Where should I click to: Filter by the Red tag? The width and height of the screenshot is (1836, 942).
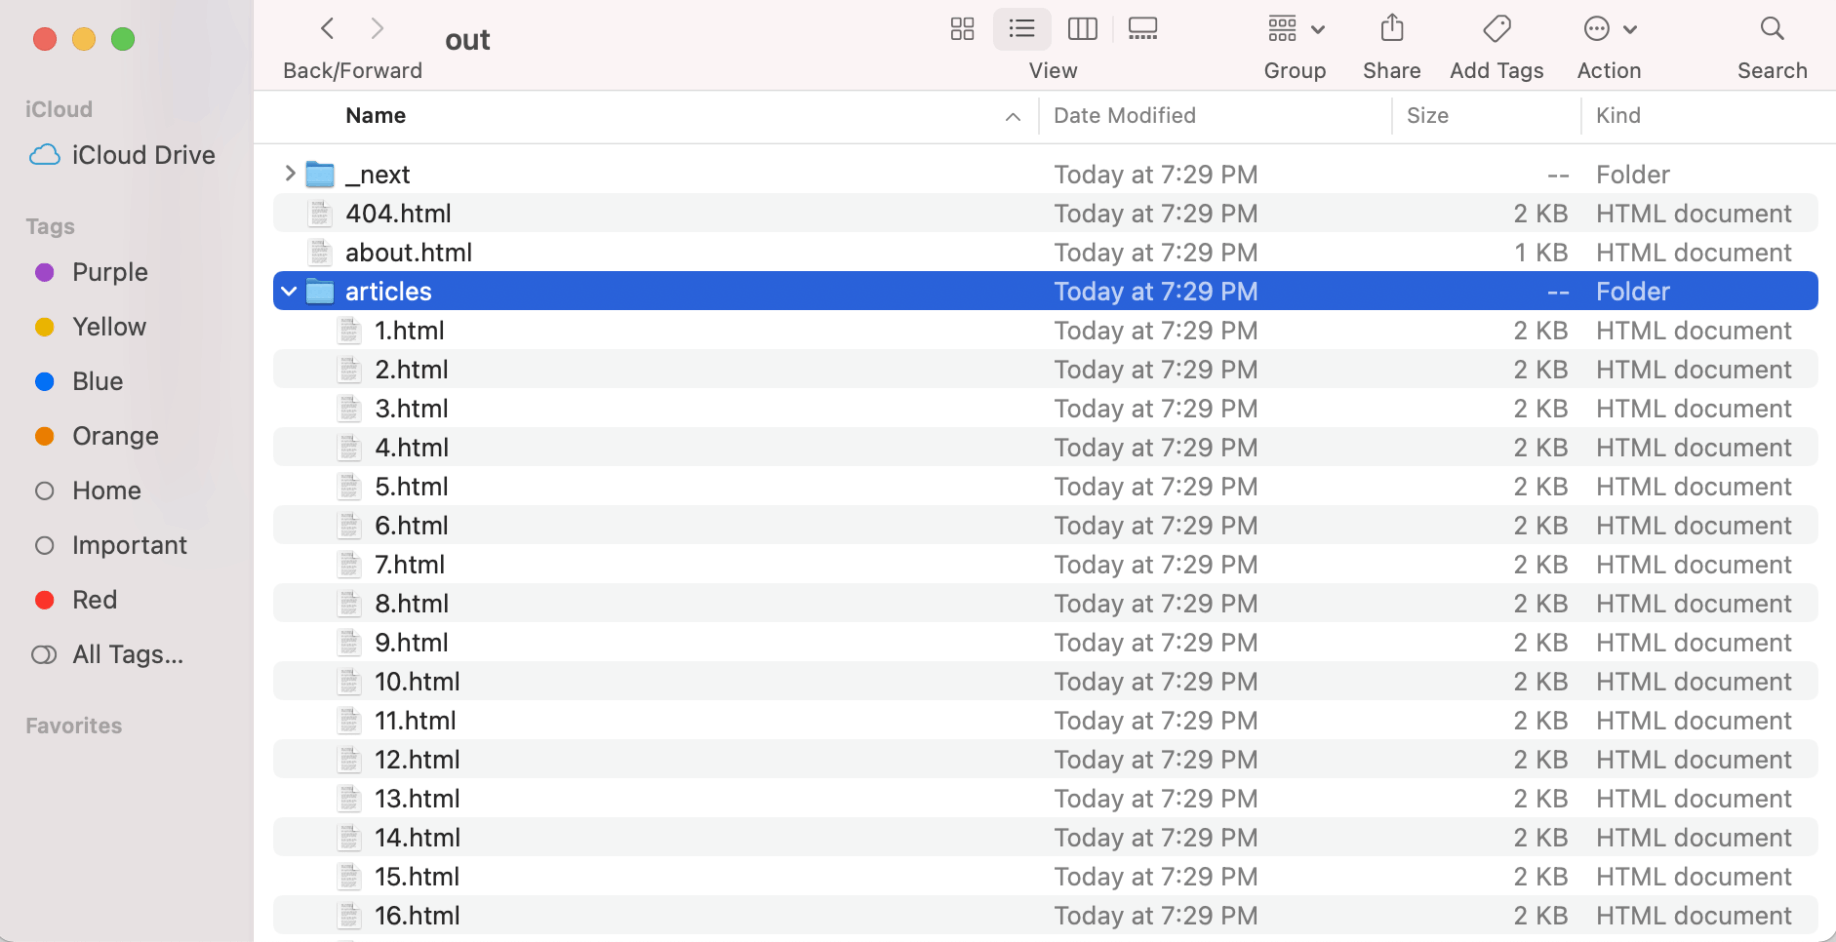(x=94, y=600)
